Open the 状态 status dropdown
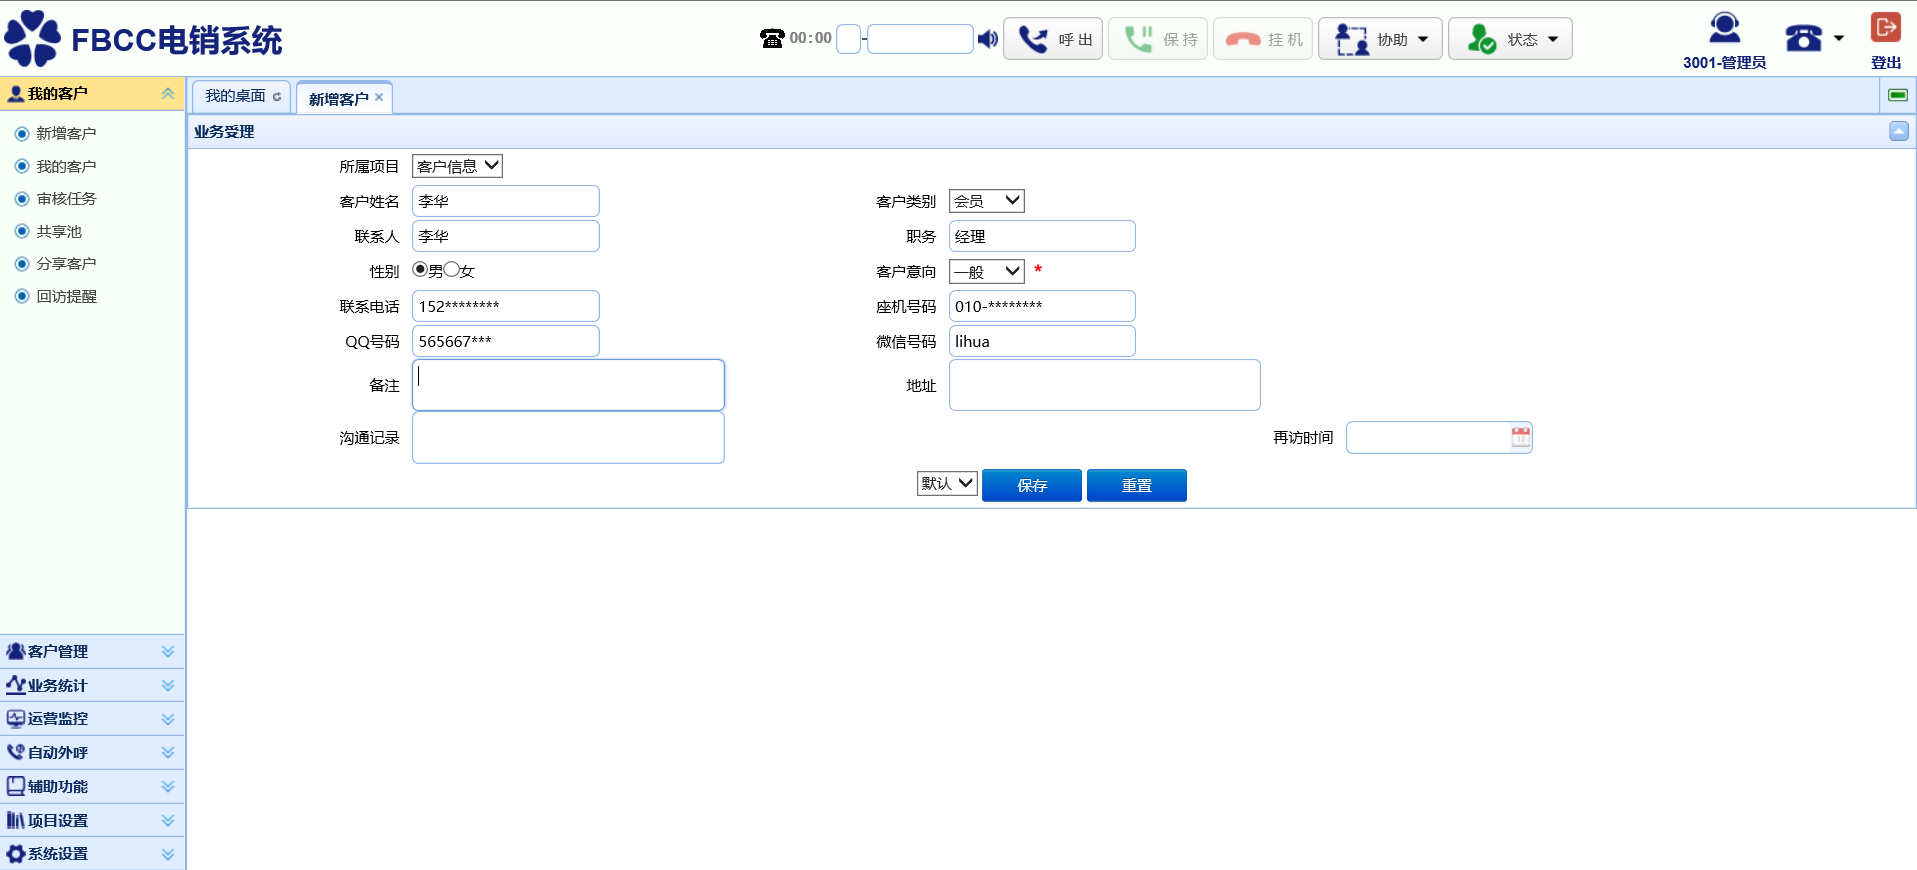1917x870 pixels. (1510, 39)
